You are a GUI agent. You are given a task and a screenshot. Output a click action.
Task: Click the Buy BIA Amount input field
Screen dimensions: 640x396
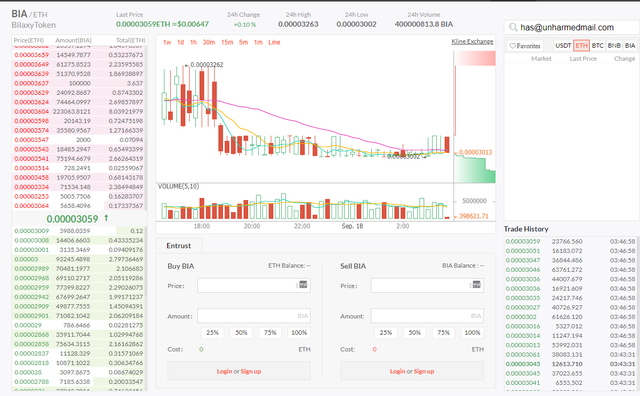(x=254, y=316)
